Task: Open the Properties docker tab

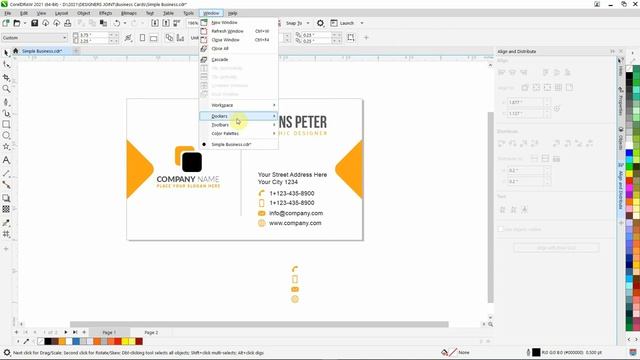Action: pyautogui.click(x=621, y=101)
